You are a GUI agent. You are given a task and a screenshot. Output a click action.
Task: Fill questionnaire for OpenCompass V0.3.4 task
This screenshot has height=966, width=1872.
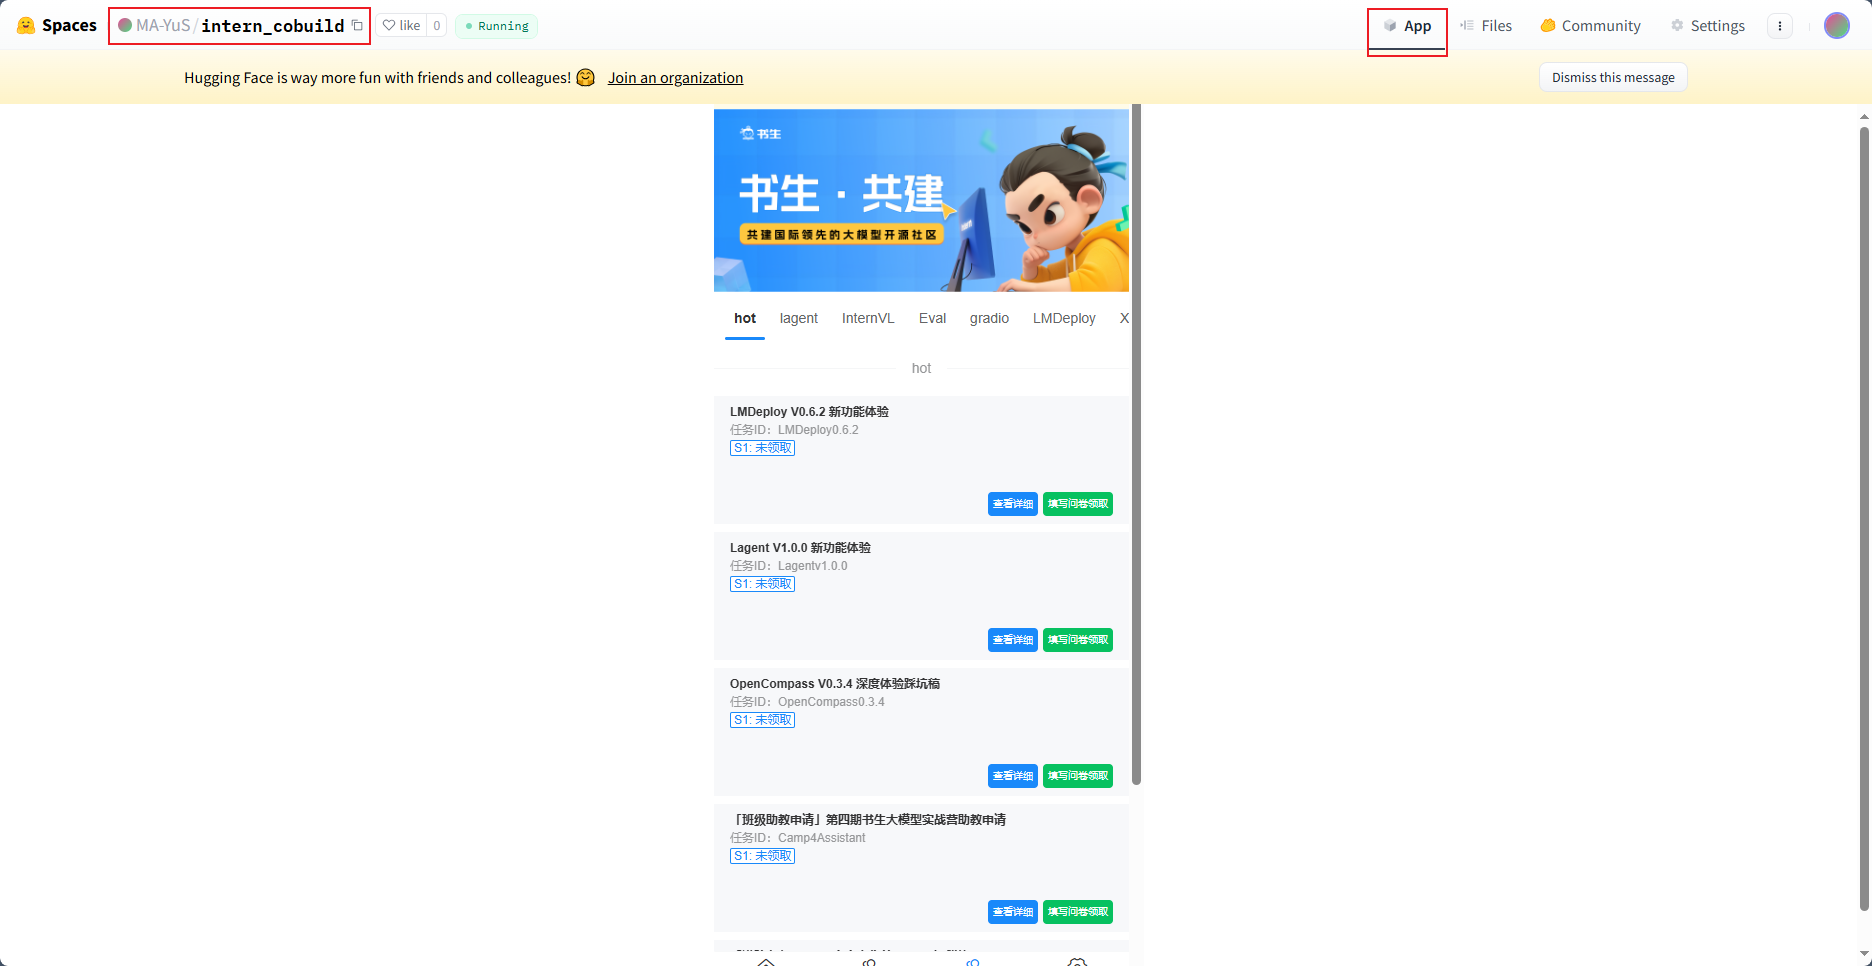(x=1078, y=776)
